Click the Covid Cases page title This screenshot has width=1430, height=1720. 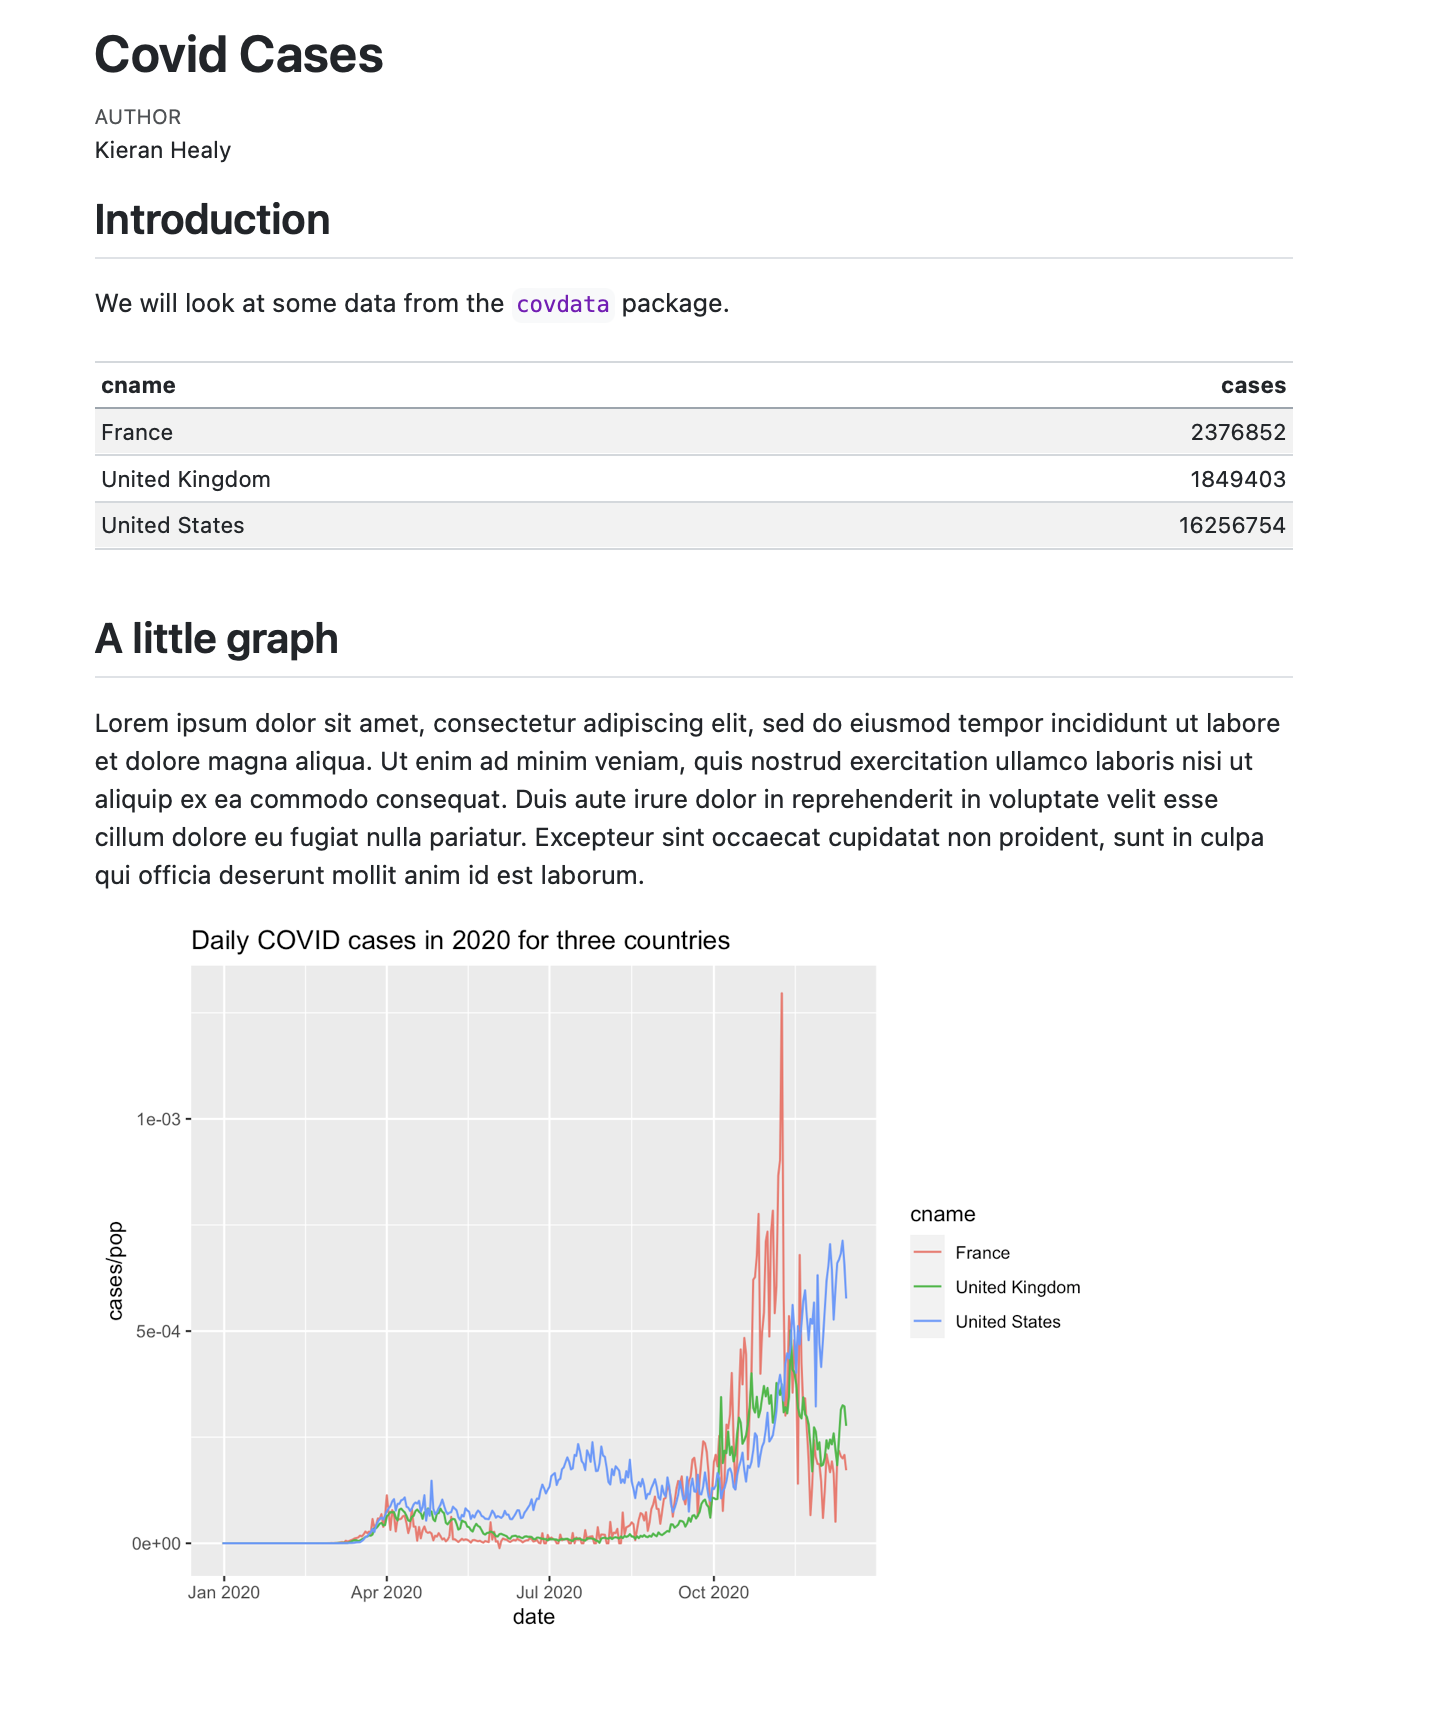click(x=238, y=55)
